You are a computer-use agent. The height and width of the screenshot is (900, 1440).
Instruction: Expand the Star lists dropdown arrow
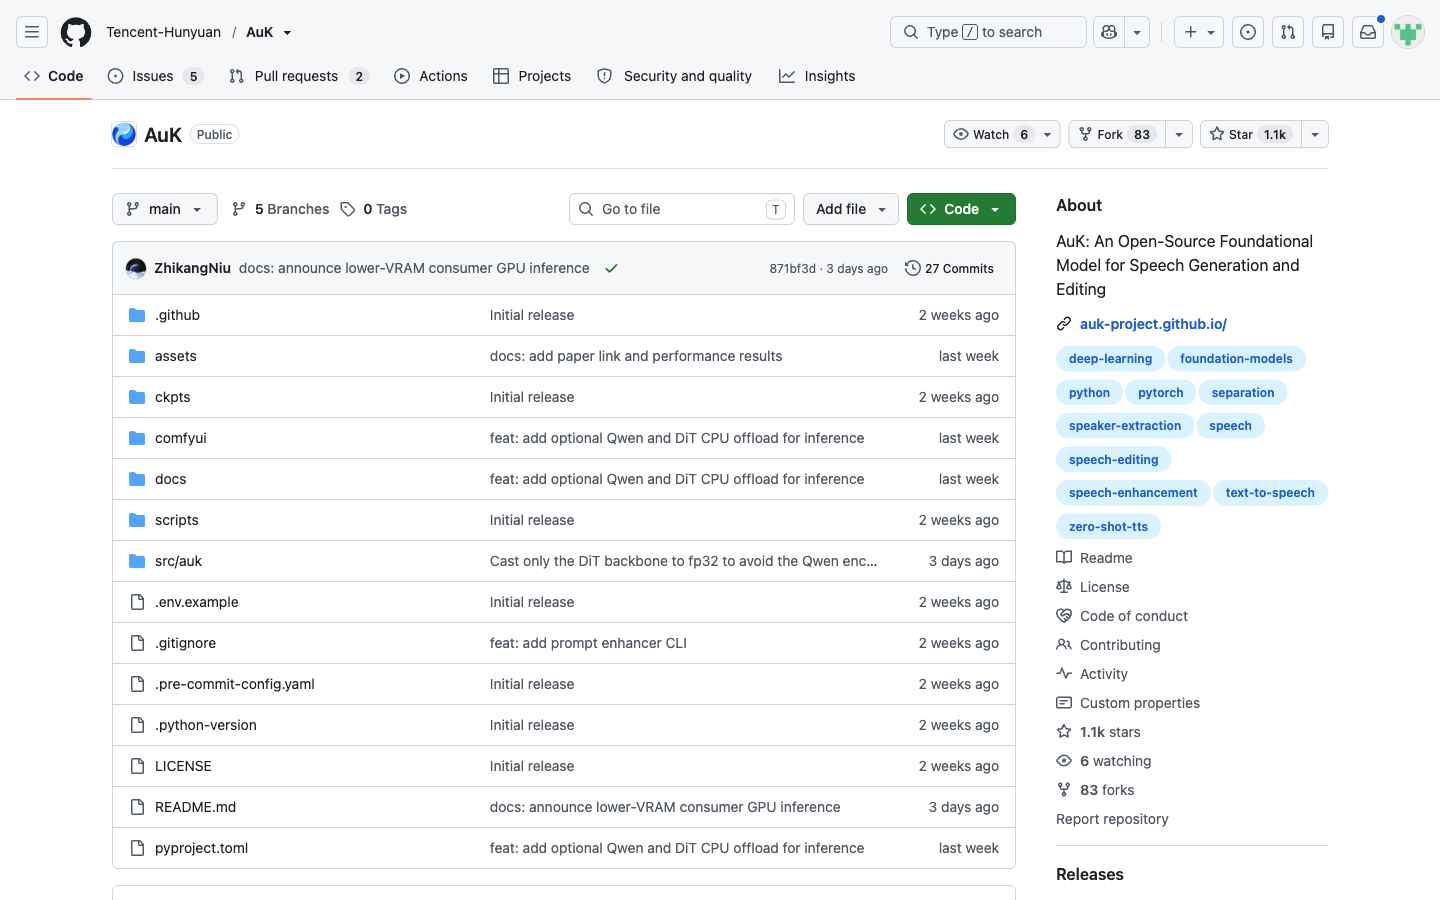1315,134
